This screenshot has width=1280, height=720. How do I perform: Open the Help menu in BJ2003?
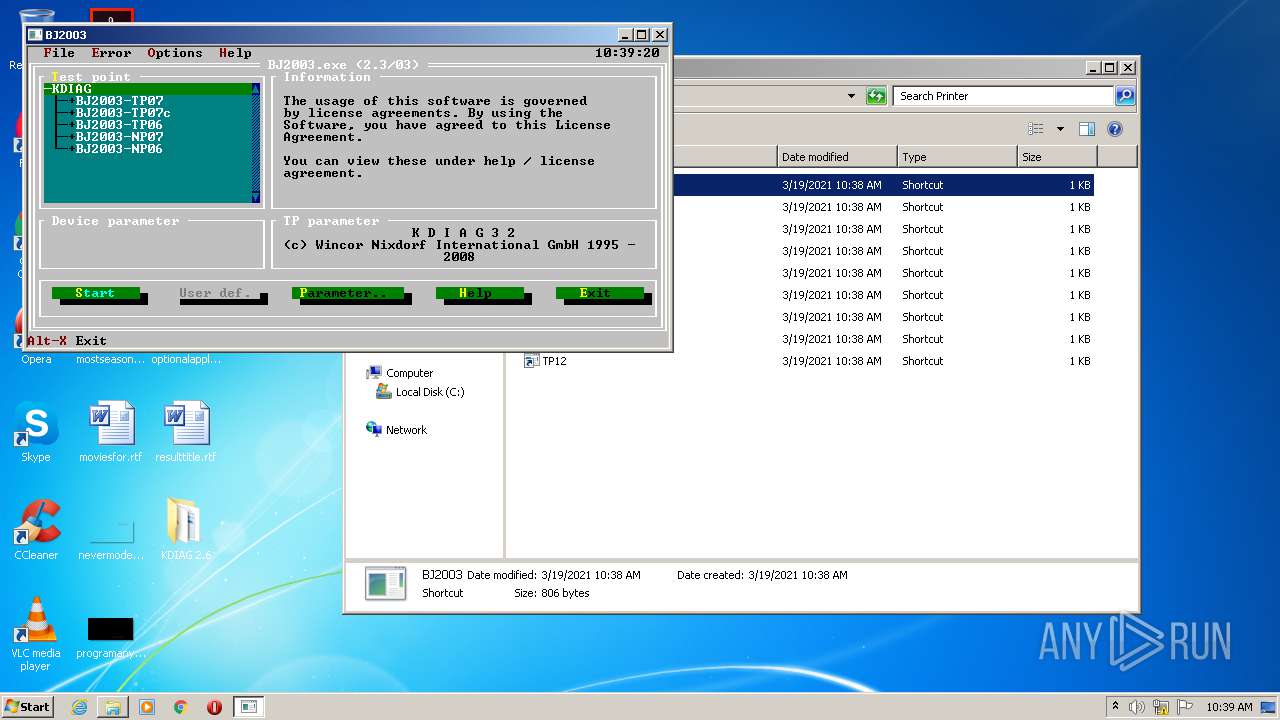(235, 53)
